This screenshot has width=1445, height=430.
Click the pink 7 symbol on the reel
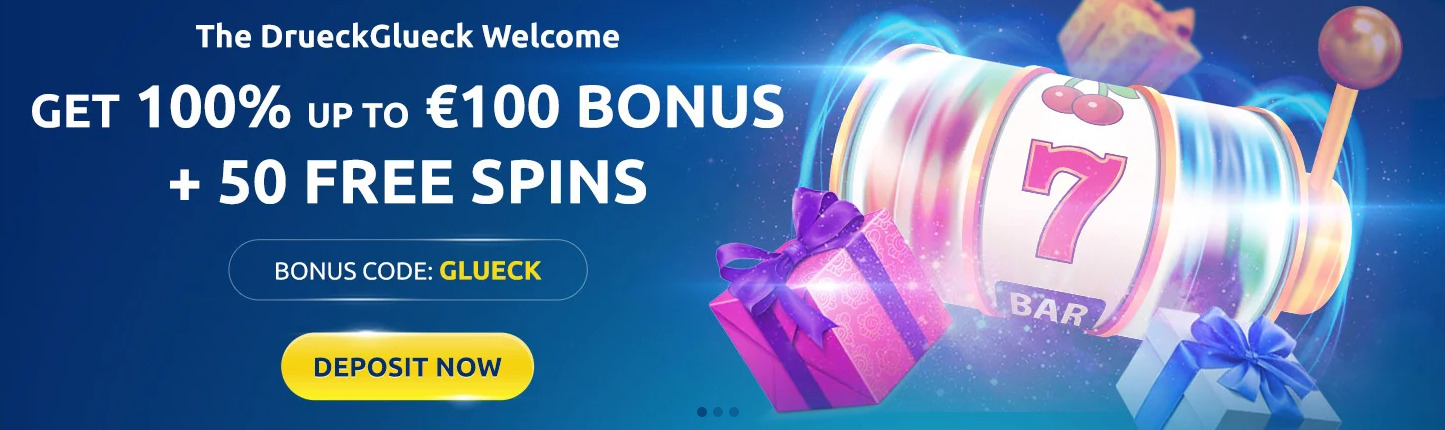[1061, 193]
